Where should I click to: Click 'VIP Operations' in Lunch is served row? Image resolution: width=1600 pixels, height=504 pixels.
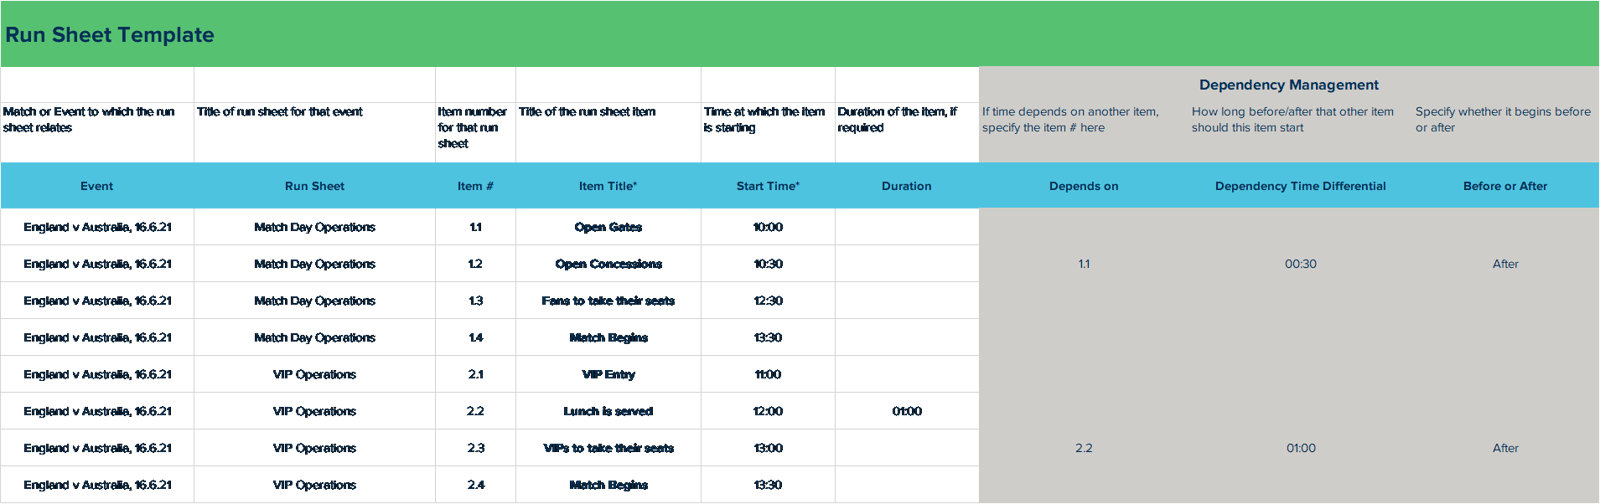(x=314, y=412)
